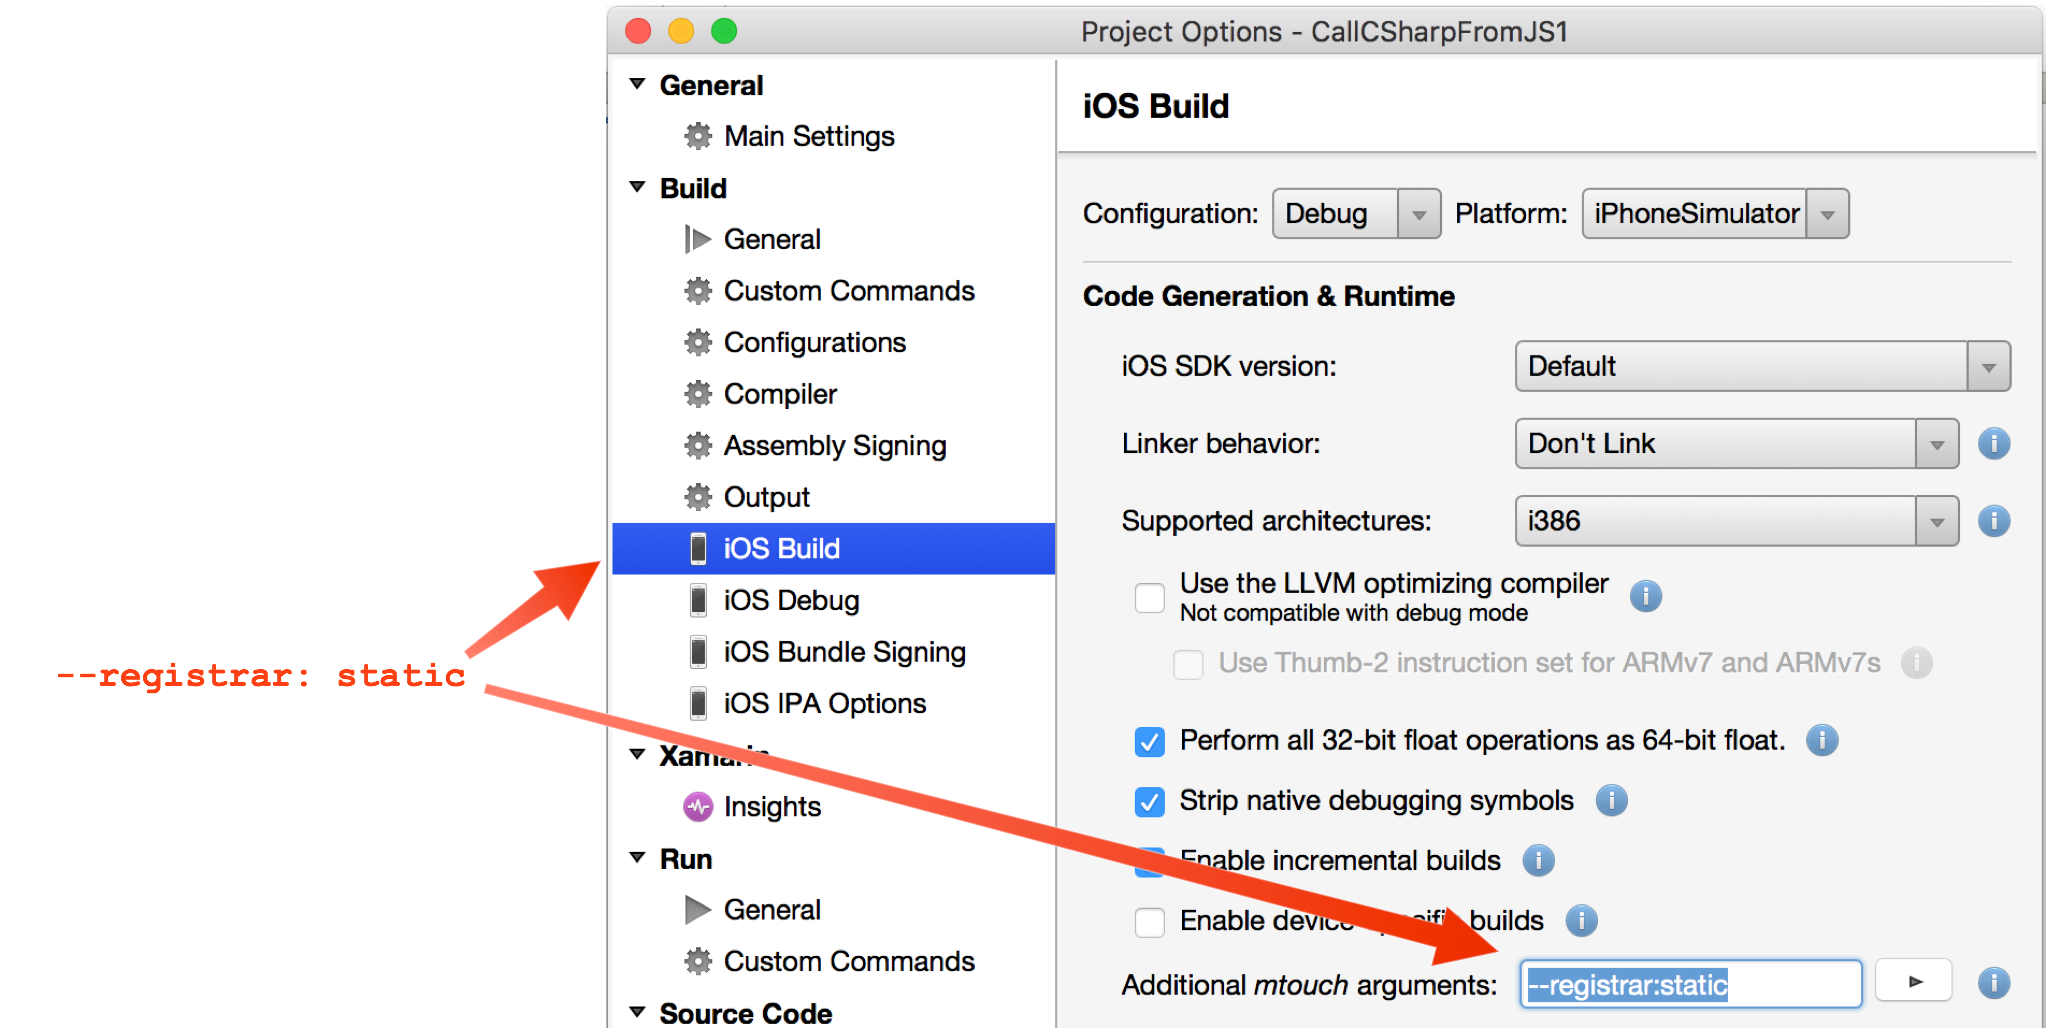Open the Configuration Debug dropdown
This screenshot has width=2050, height=1032.
pyautogui.click(x=1356, y=214)
